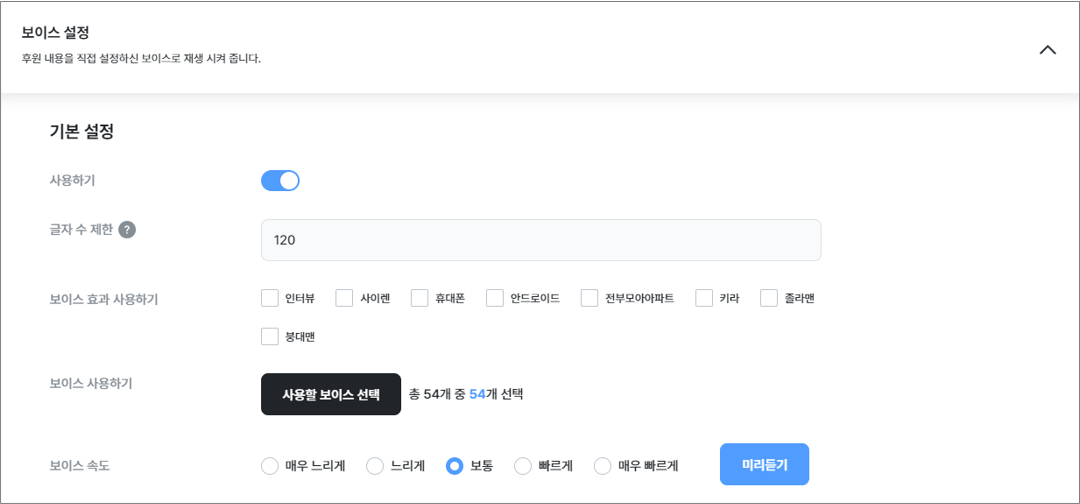Click the 글자 수 제한 label text
This screenshot has height=504, width=1080.
click(81, 229)
